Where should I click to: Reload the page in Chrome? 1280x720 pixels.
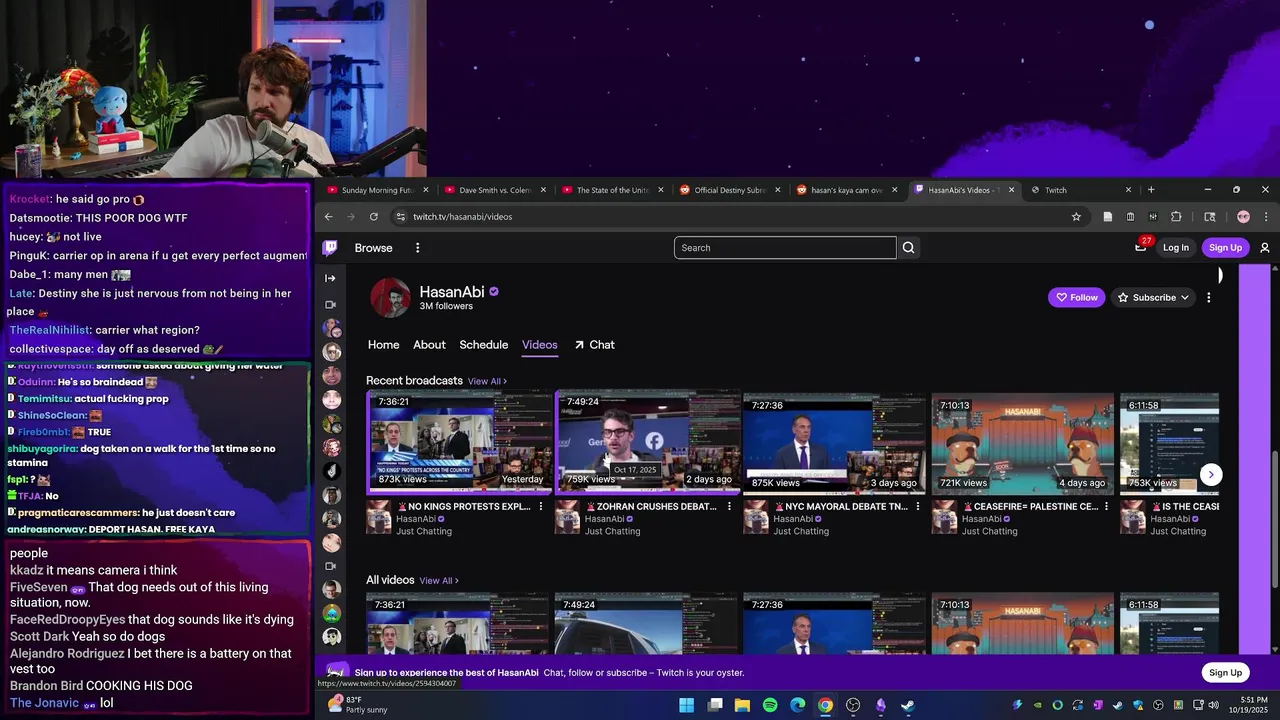click(x=374, y=217)
